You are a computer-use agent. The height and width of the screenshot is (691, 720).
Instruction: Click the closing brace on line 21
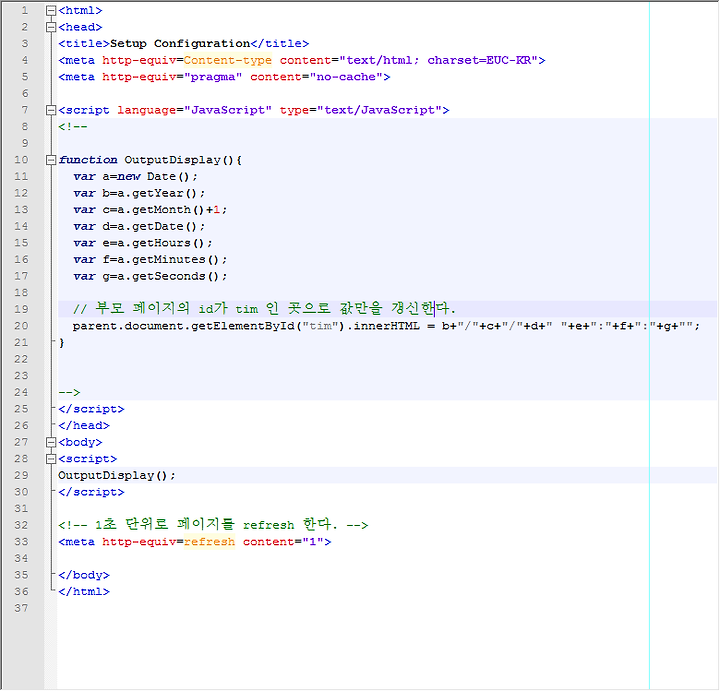(62, 343)
